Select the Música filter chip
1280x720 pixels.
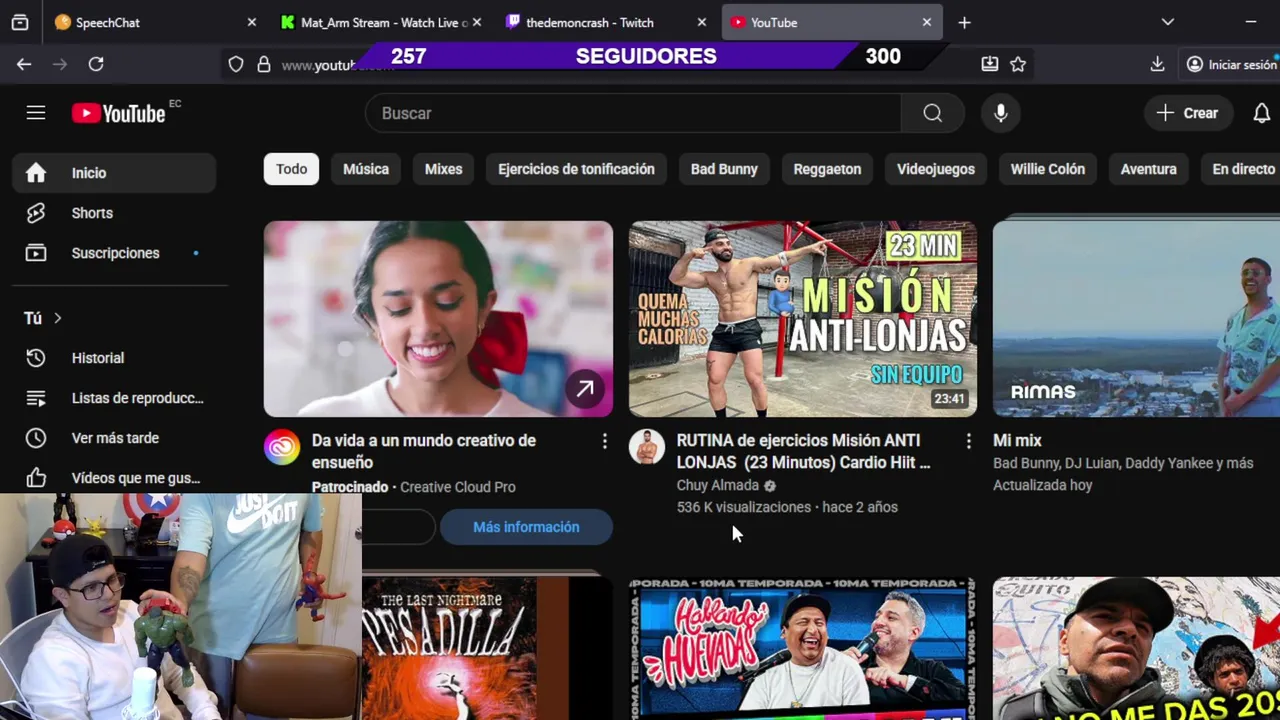coord(366,169)
